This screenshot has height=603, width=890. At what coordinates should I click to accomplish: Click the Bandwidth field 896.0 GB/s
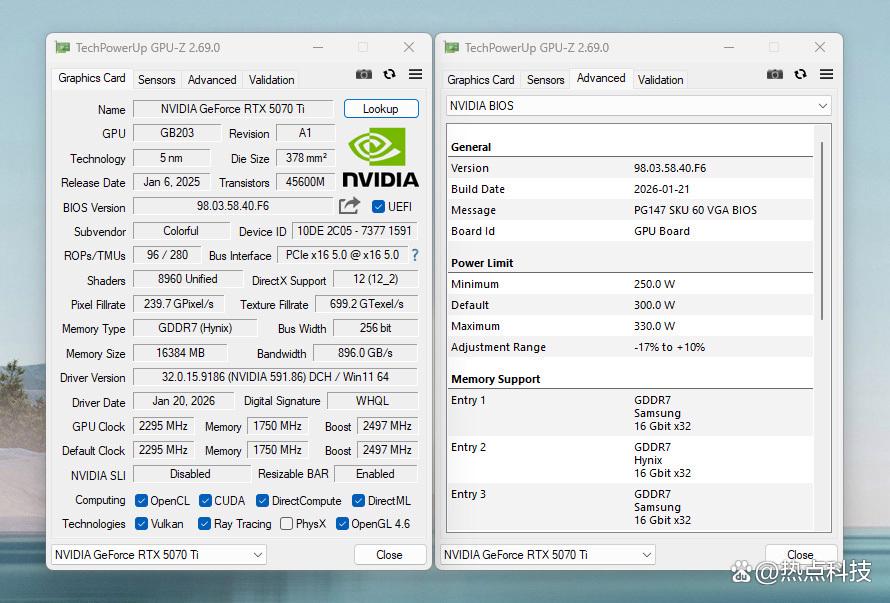tap(365, 353)
